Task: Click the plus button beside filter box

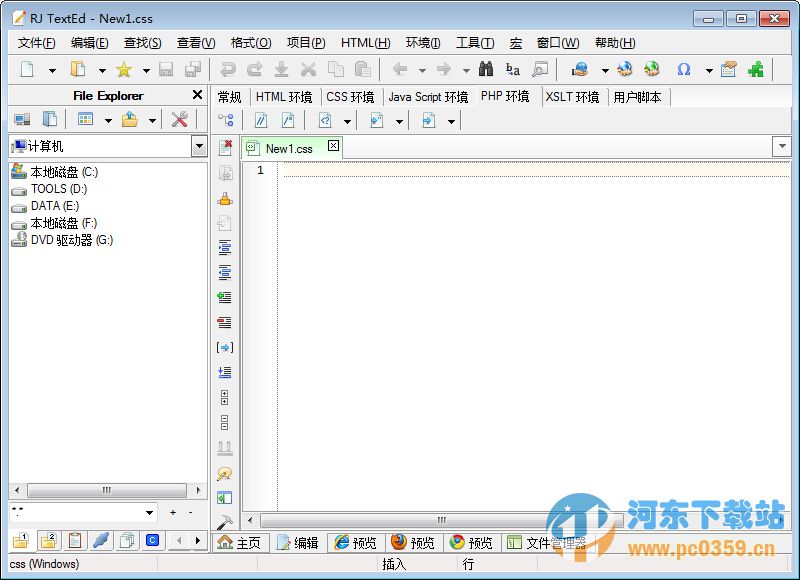Action: (173, 513)
